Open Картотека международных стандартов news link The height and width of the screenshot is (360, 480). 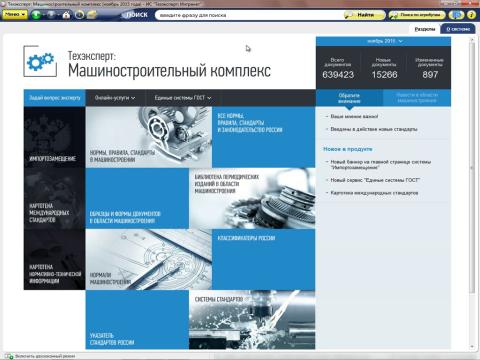point(374,193)
